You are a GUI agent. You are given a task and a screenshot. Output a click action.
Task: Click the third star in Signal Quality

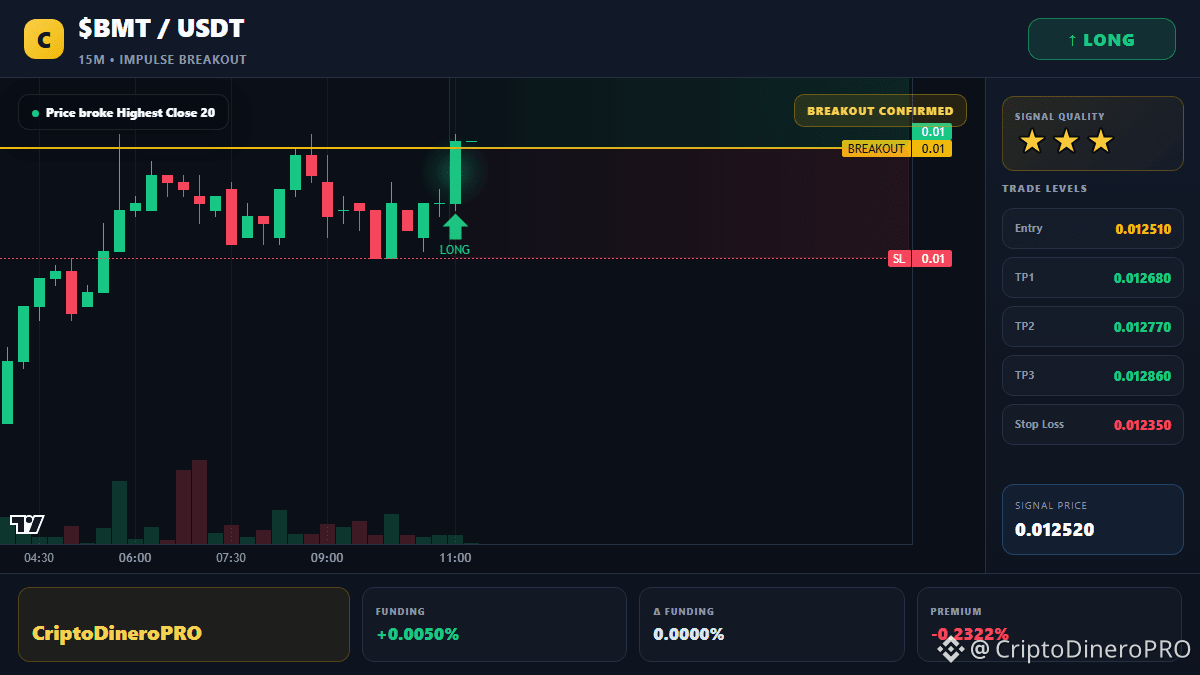(x=1100, y=142)
